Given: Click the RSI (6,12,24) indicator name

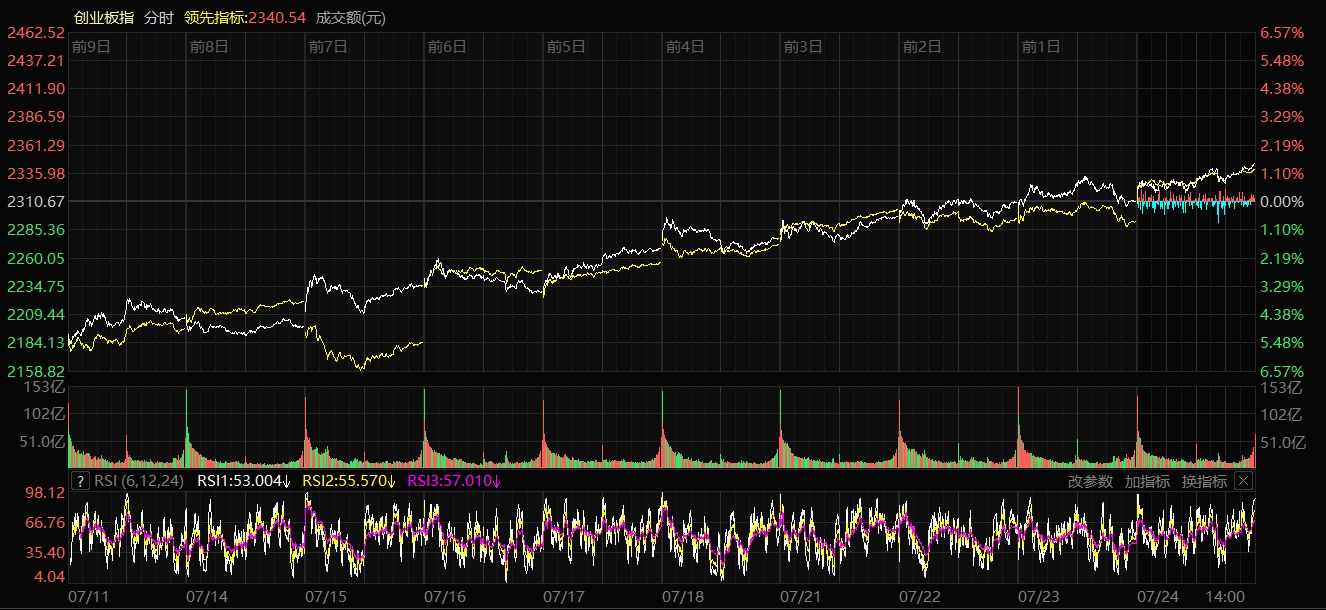Looking at the screenshot, I should point(141,481).
